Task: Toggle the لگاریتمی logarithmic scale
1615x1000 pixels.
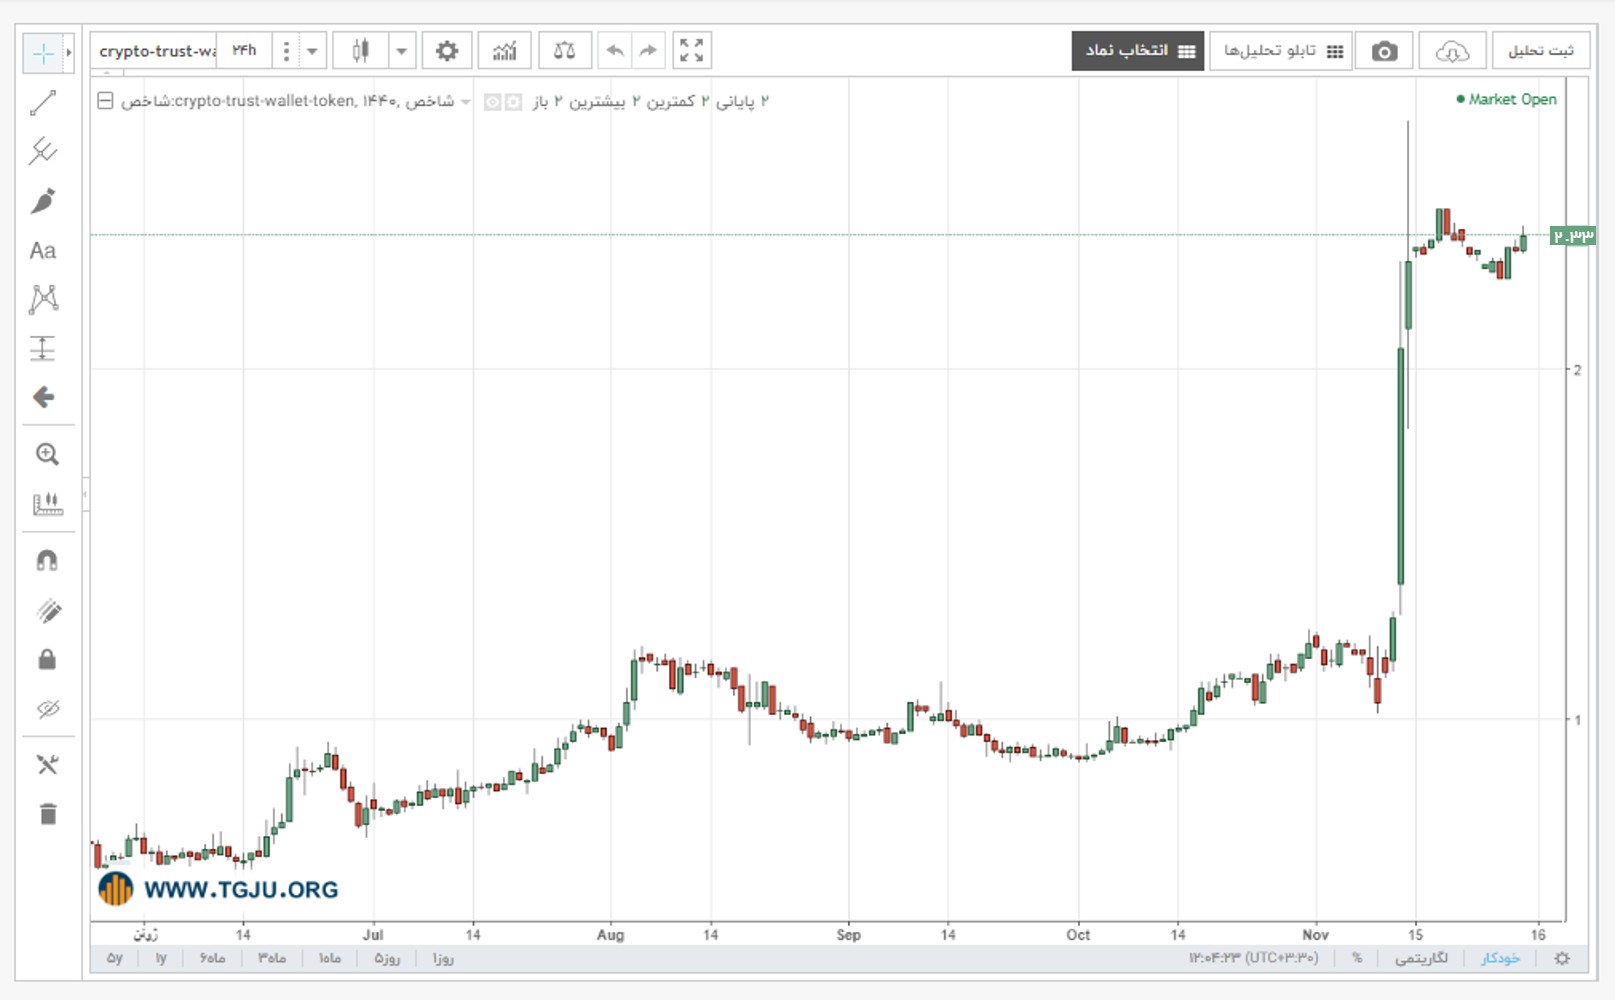Action: click(x=1421, y=958)
